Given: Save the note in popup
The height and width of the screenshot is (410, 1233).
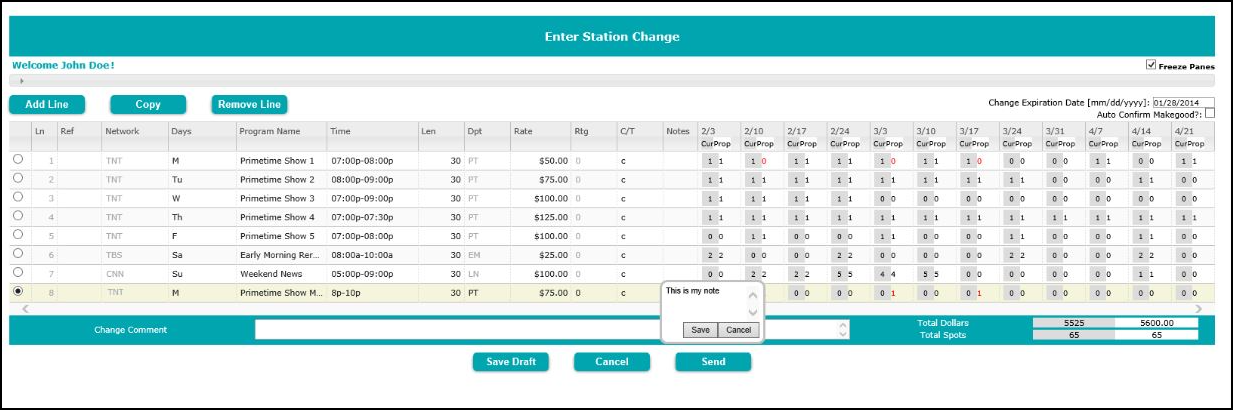Looking at the screenshot, I should click(701, 330).
